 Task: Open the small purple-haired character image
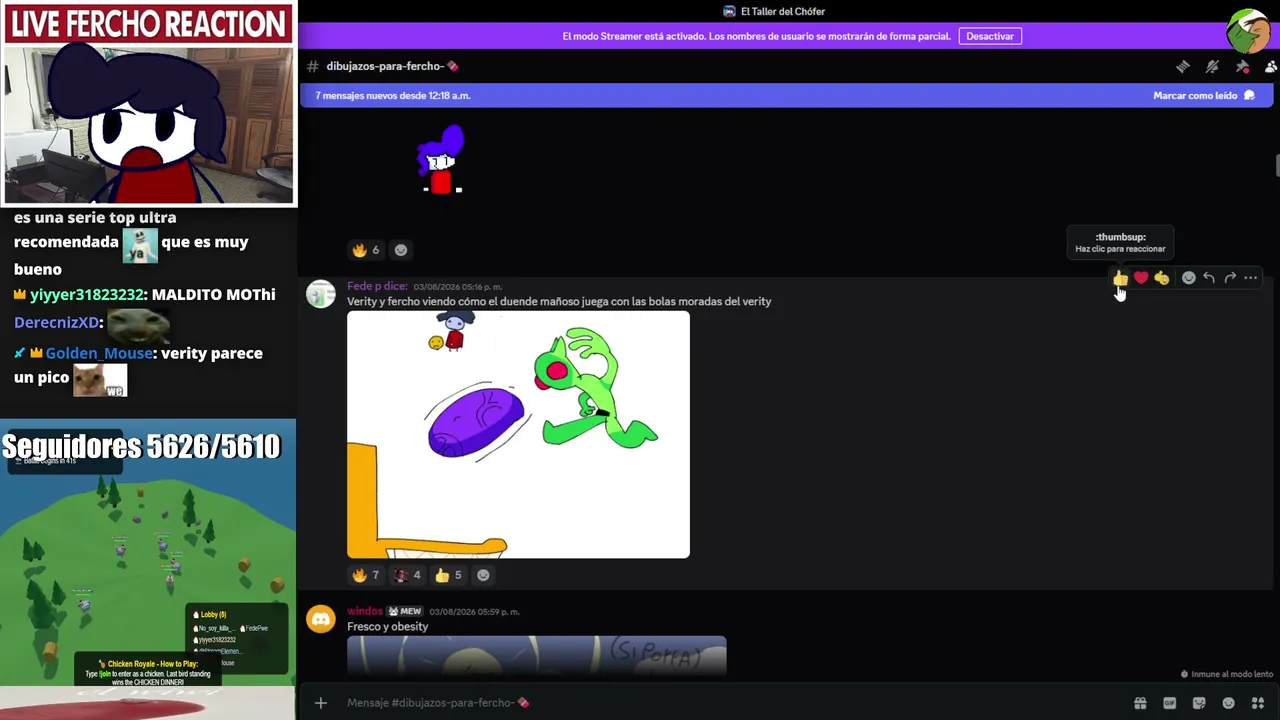[x=440, y=160]
